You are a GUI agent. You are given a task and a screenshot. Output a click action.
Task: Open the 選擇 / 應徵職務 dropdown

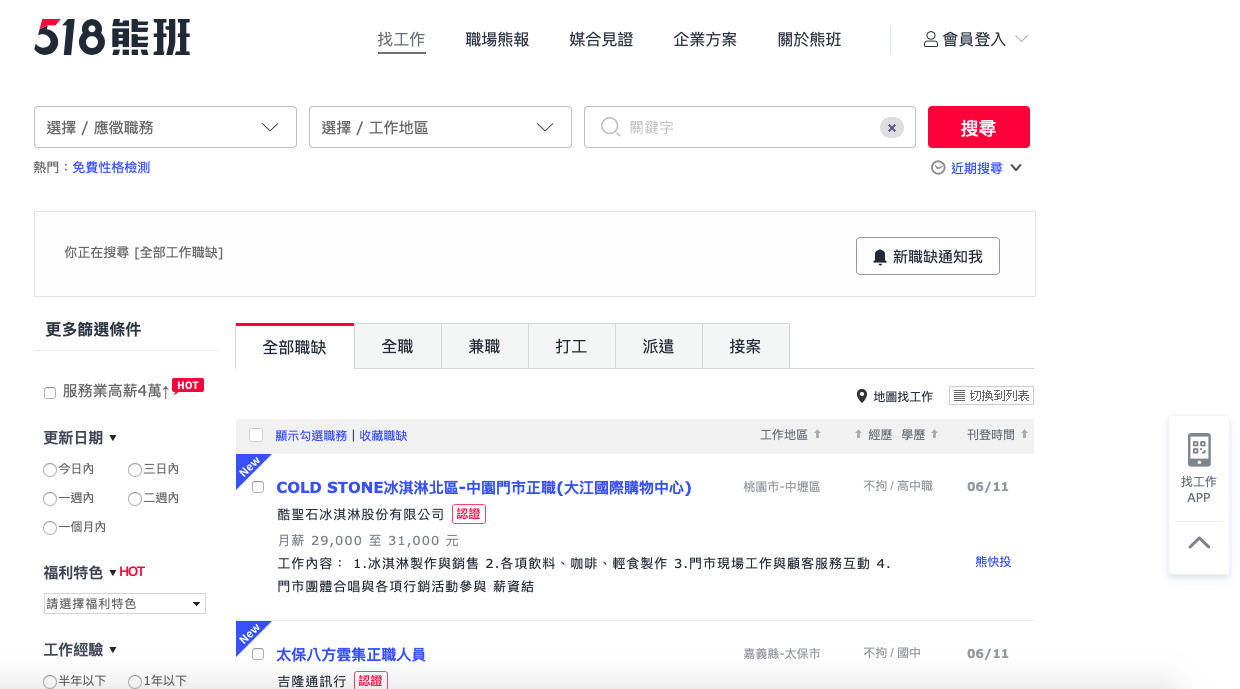tap(165, 127)
